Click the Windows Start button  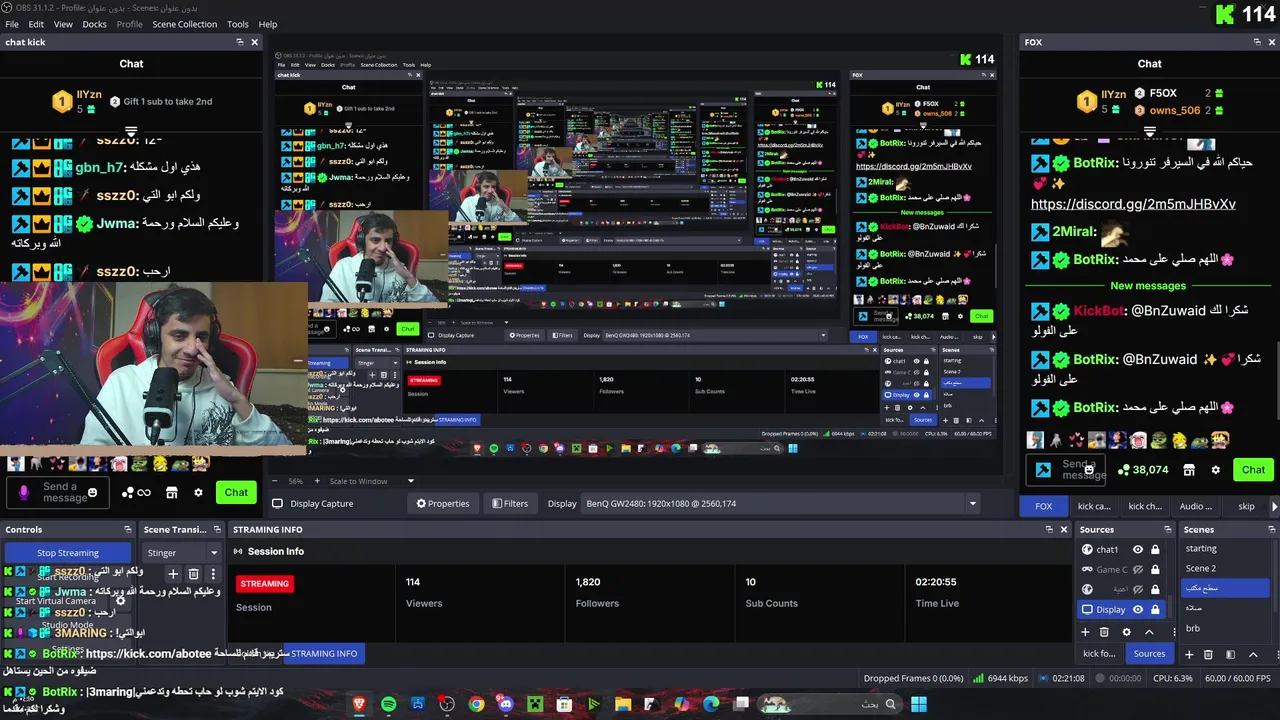click(x=919, y=704)
